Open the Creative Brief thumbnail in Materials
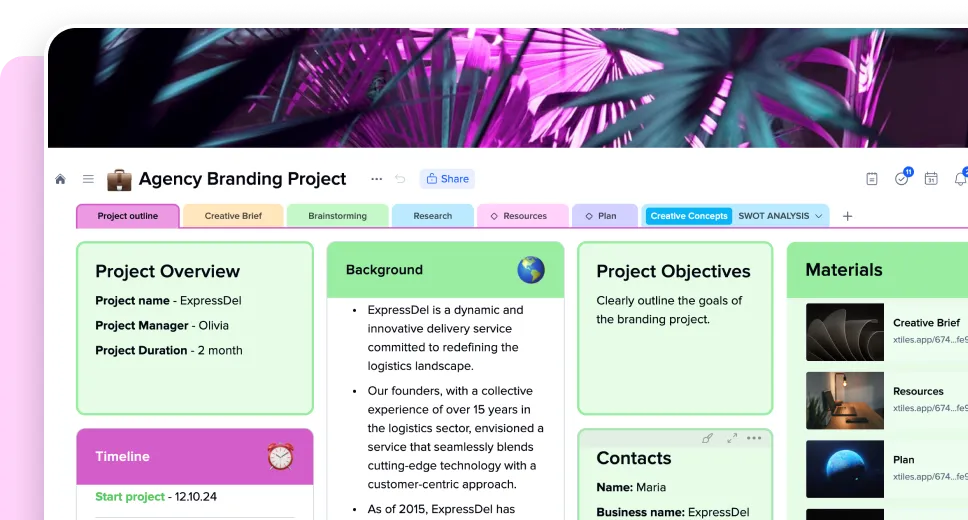Image resolution: width=968 pixels, height=520 pixels. pos(845,332)
